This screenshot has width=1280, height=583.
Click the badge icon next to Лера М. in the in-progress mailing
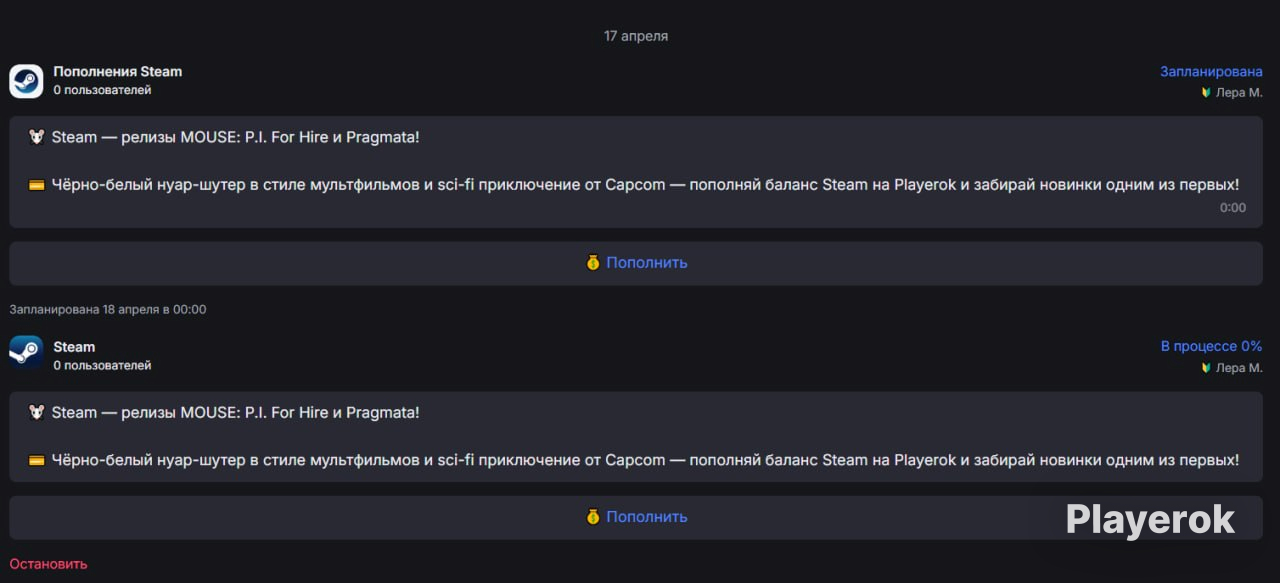[1206, 368]
